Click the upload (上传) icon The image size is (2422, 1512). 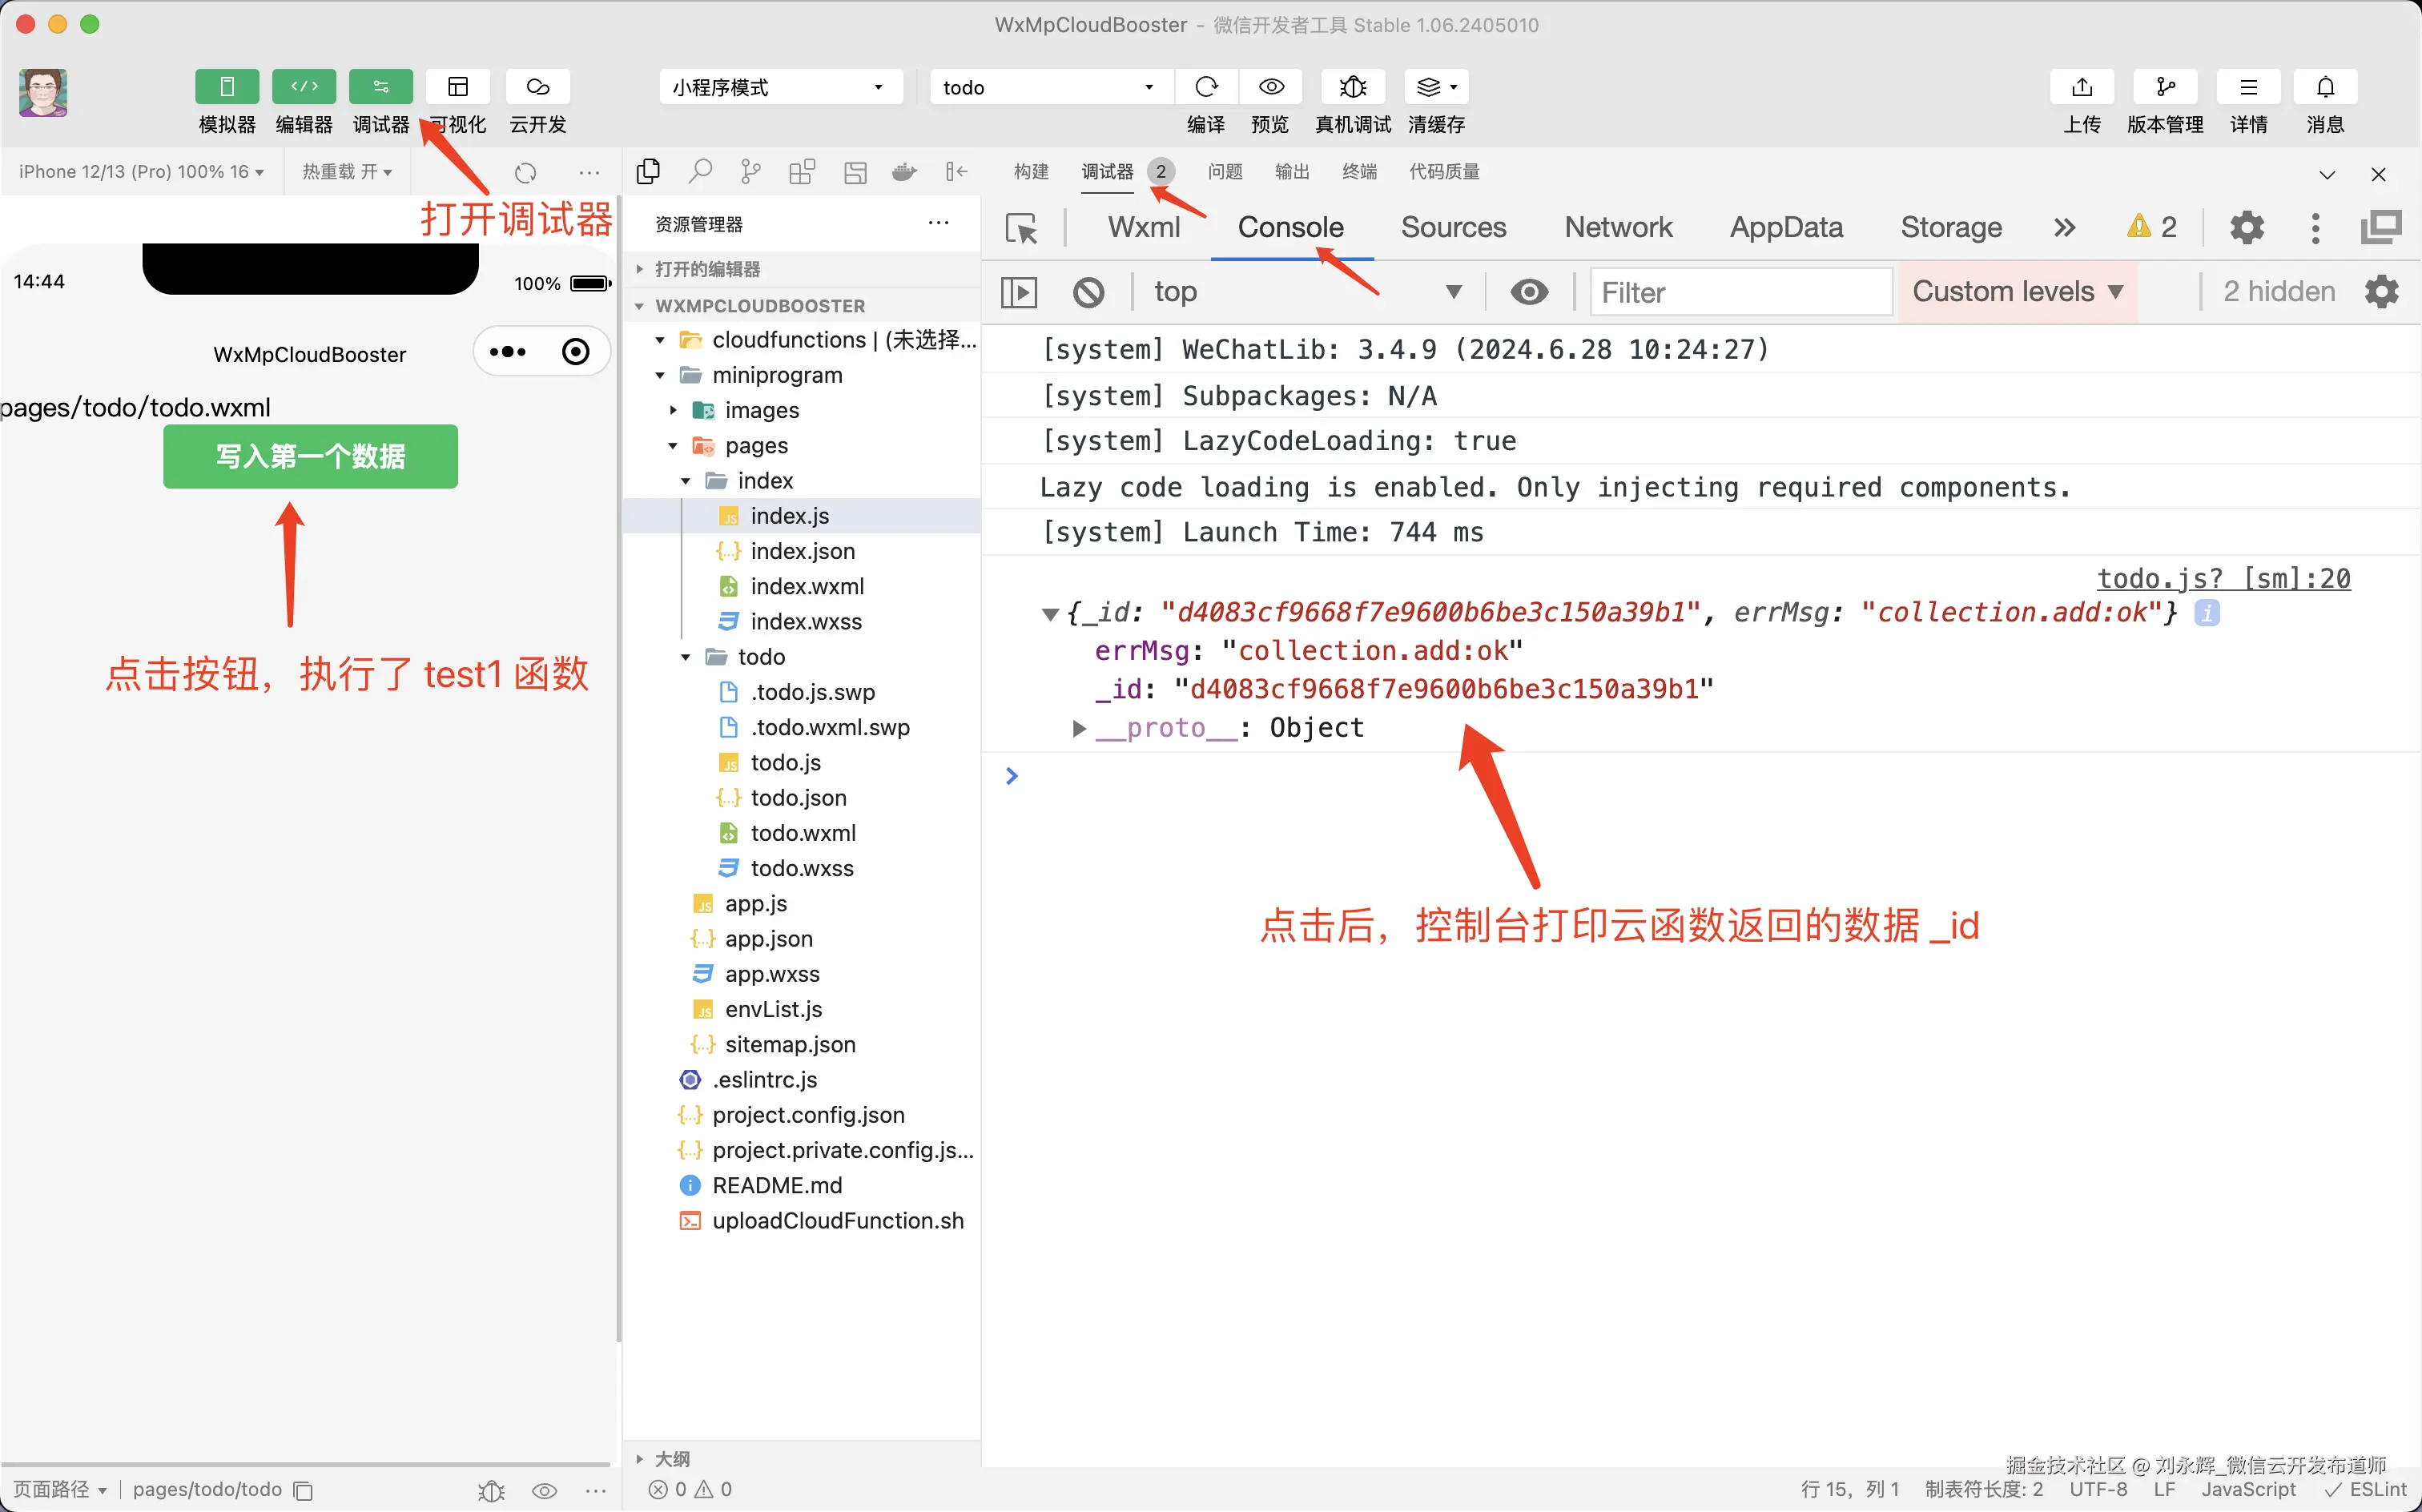coord(2081,87)
